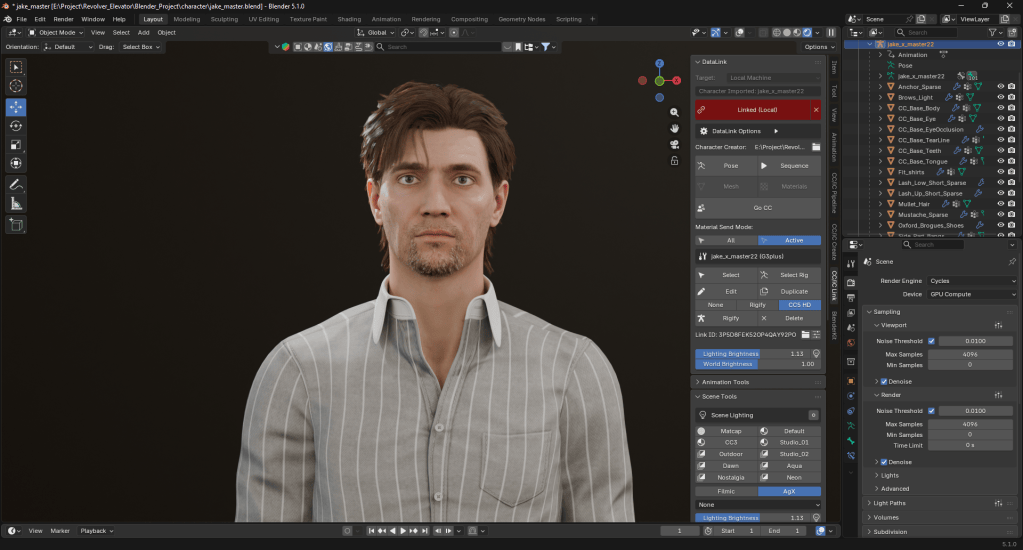Viewport: 1023px width, 550px height.
Task: Click the Render Max Samples field
Action: pos(970,424)
